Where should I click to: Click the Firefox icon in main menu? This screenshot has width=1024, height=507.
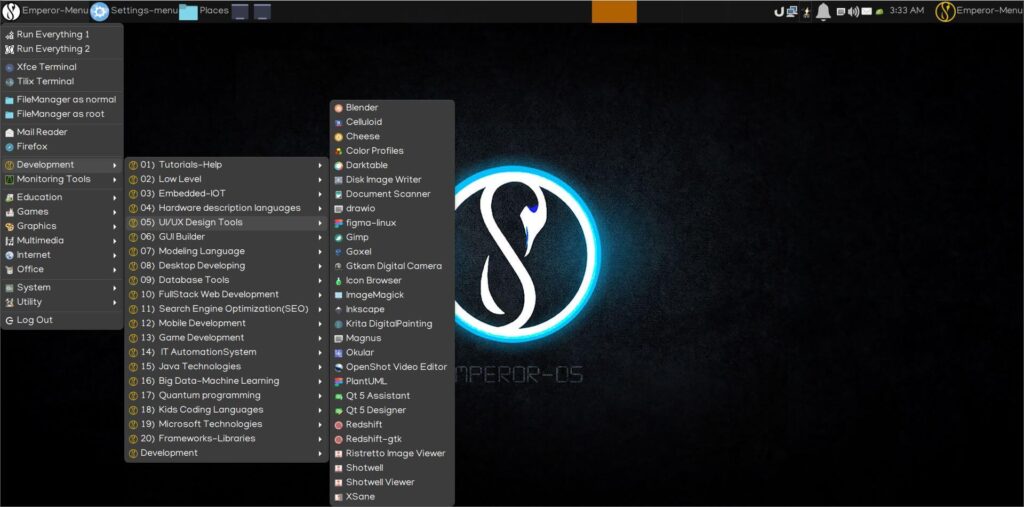pyautogui.click(x=9, y=147)
